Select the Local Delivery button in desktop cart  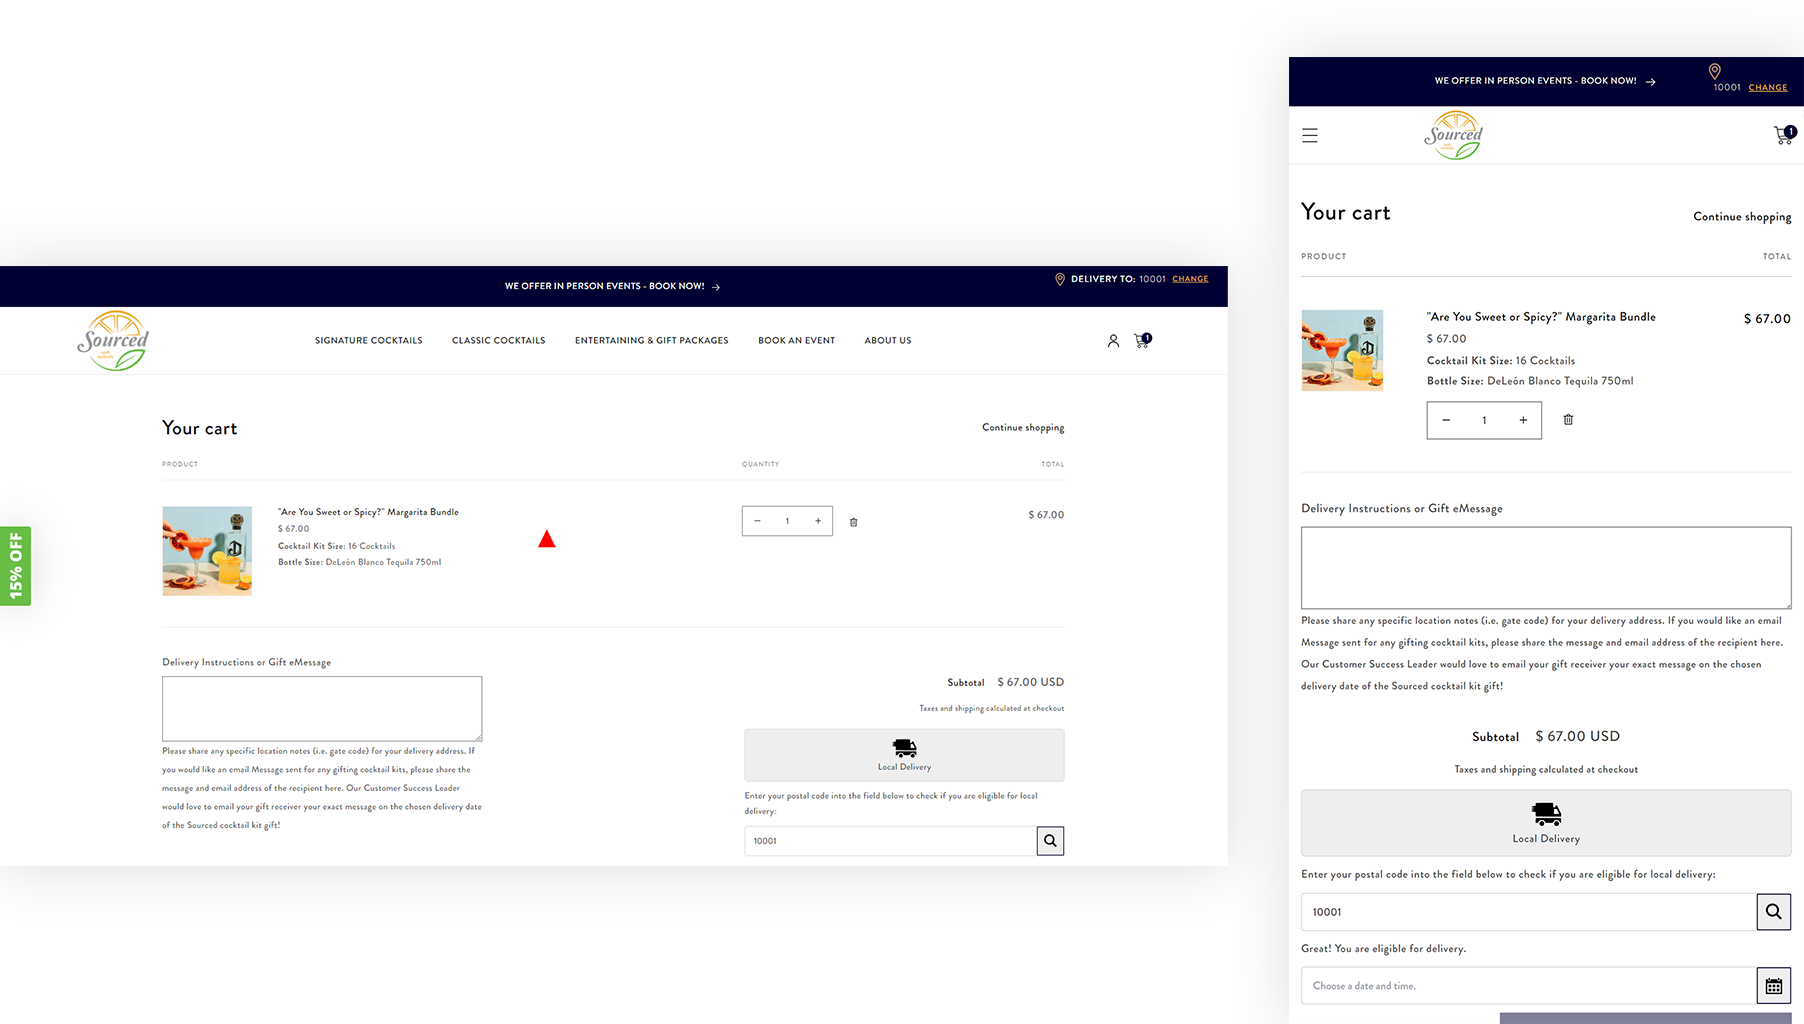tap(904, 755)
